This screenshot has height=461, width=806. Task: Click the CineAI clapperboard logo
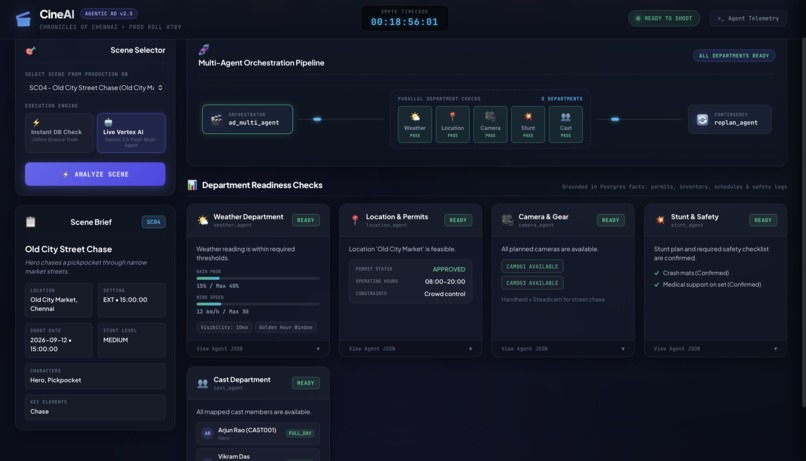tap(23, 19)
